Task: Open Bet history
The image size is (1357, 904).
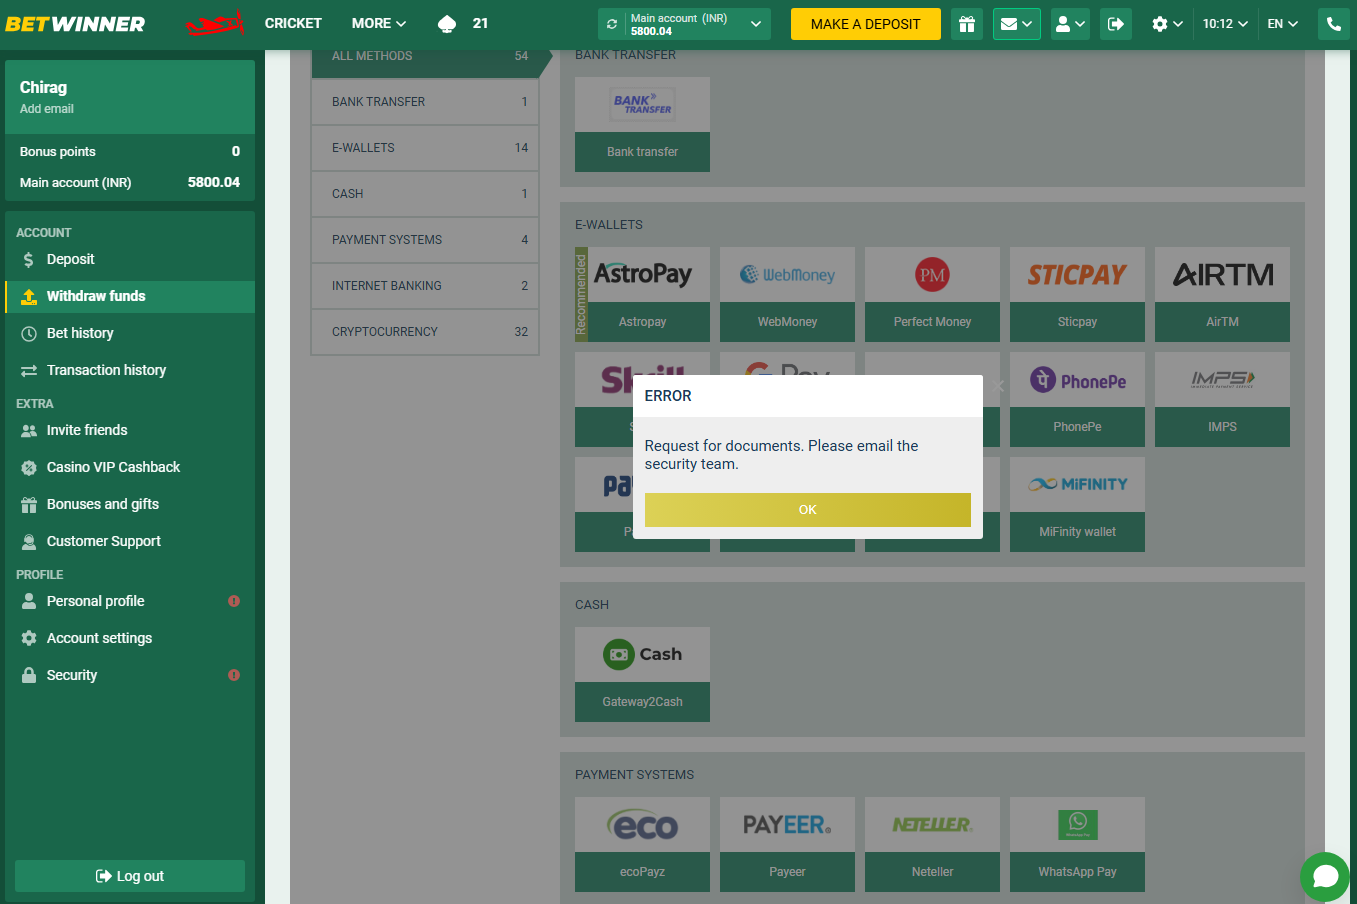Action: pos(130,333)
